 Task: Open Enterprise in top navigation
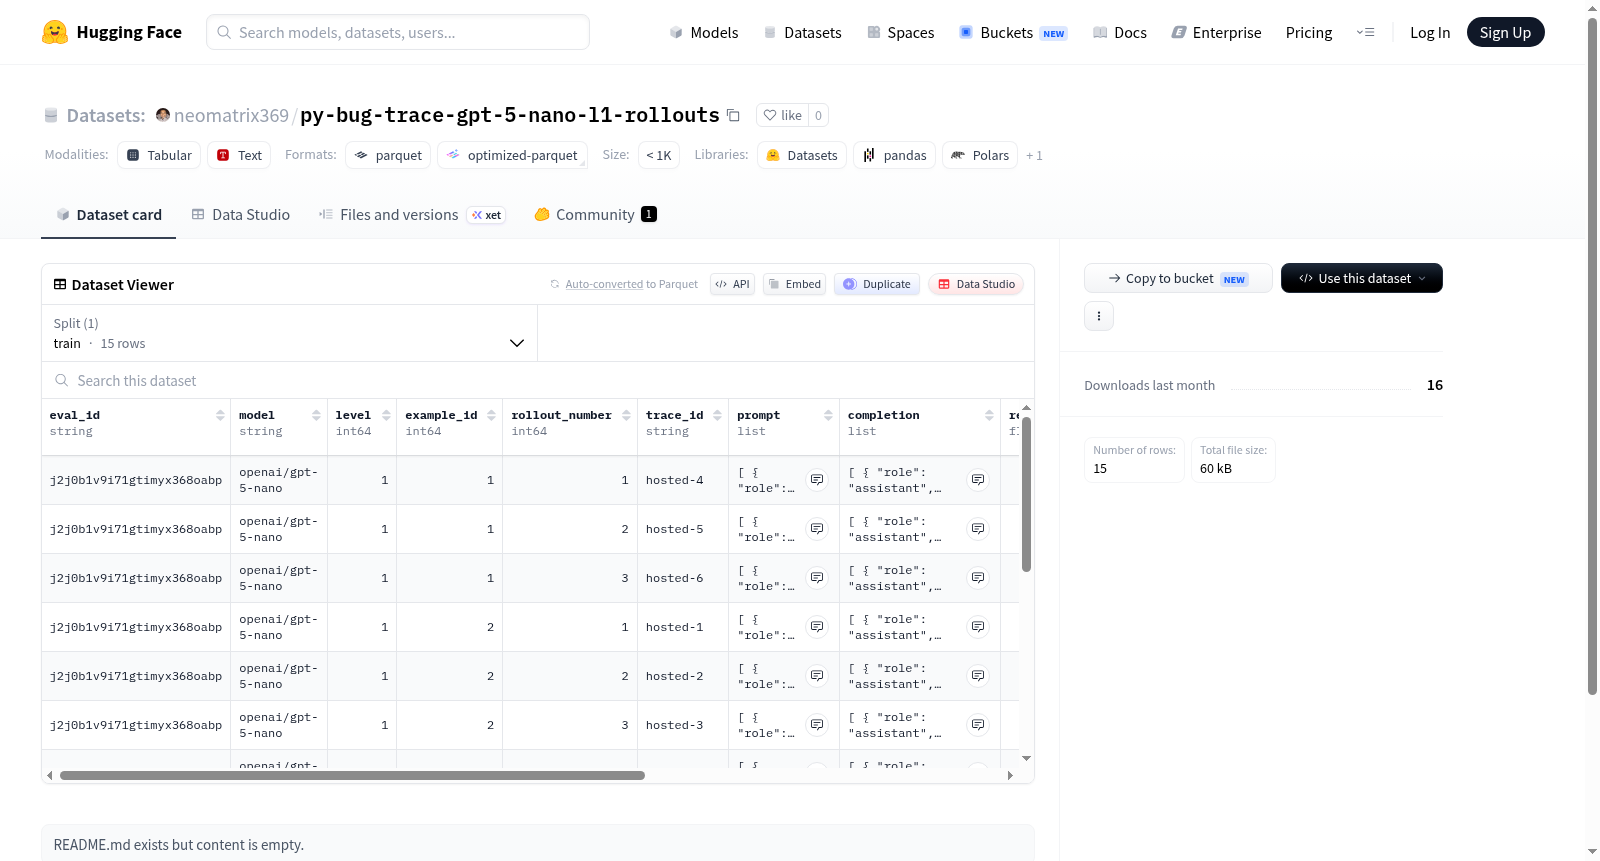click(x=1216, y=32)
